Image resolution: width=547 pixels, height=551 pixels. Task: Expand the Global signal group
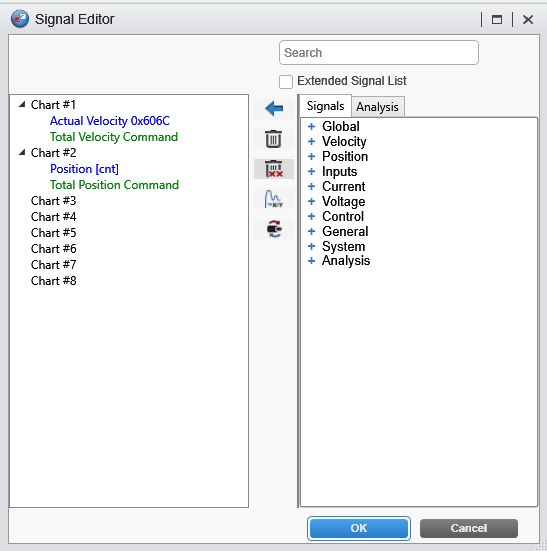coord(311,127)
